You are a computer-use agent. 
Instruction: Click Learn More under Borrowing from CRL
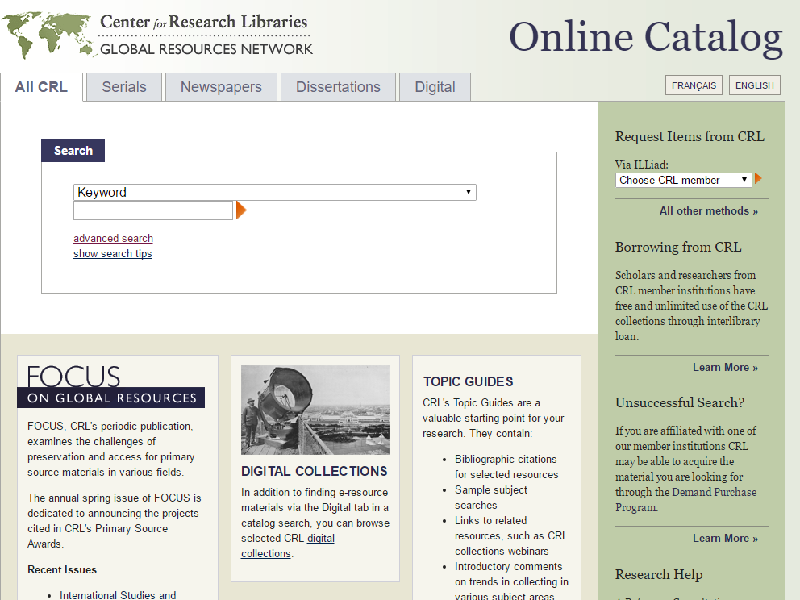click(x=725, y=367)
